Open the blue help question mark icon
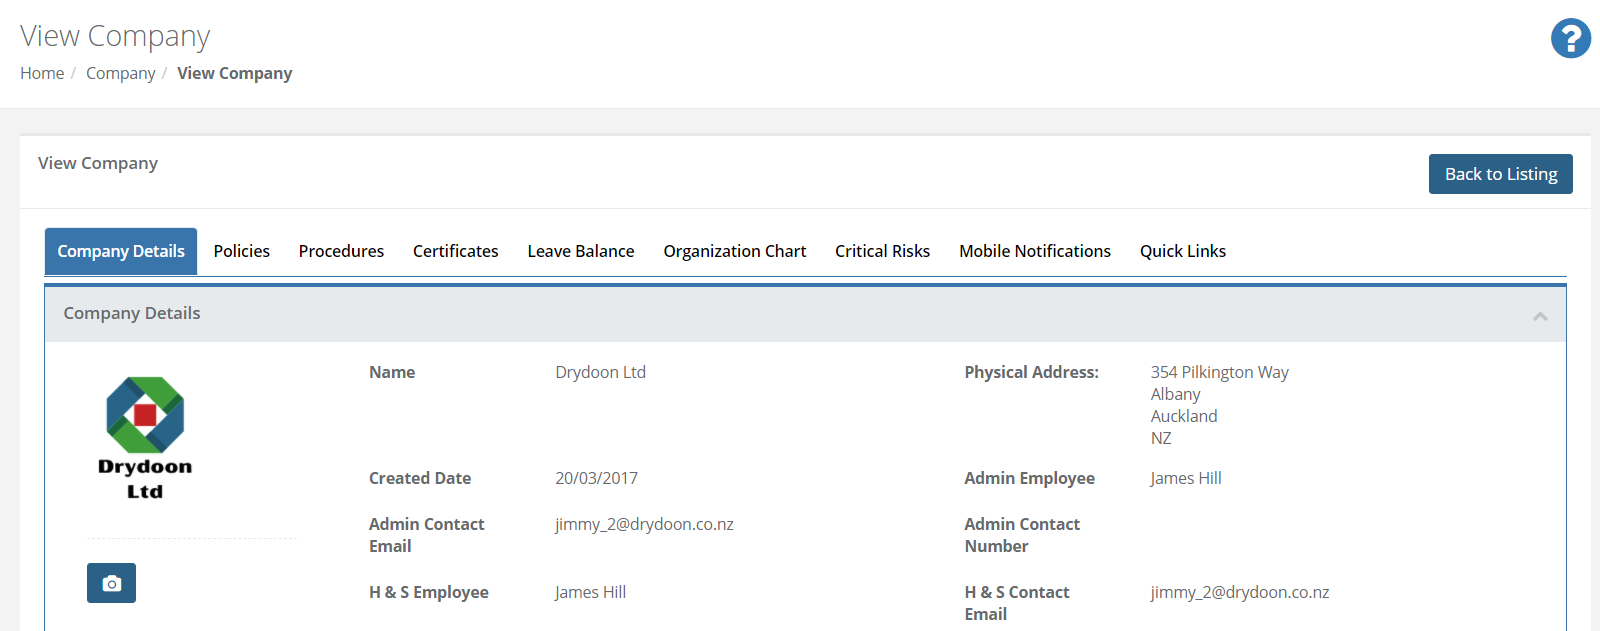This screenshot has width=1600, height=631. (x=1571, y=39)
